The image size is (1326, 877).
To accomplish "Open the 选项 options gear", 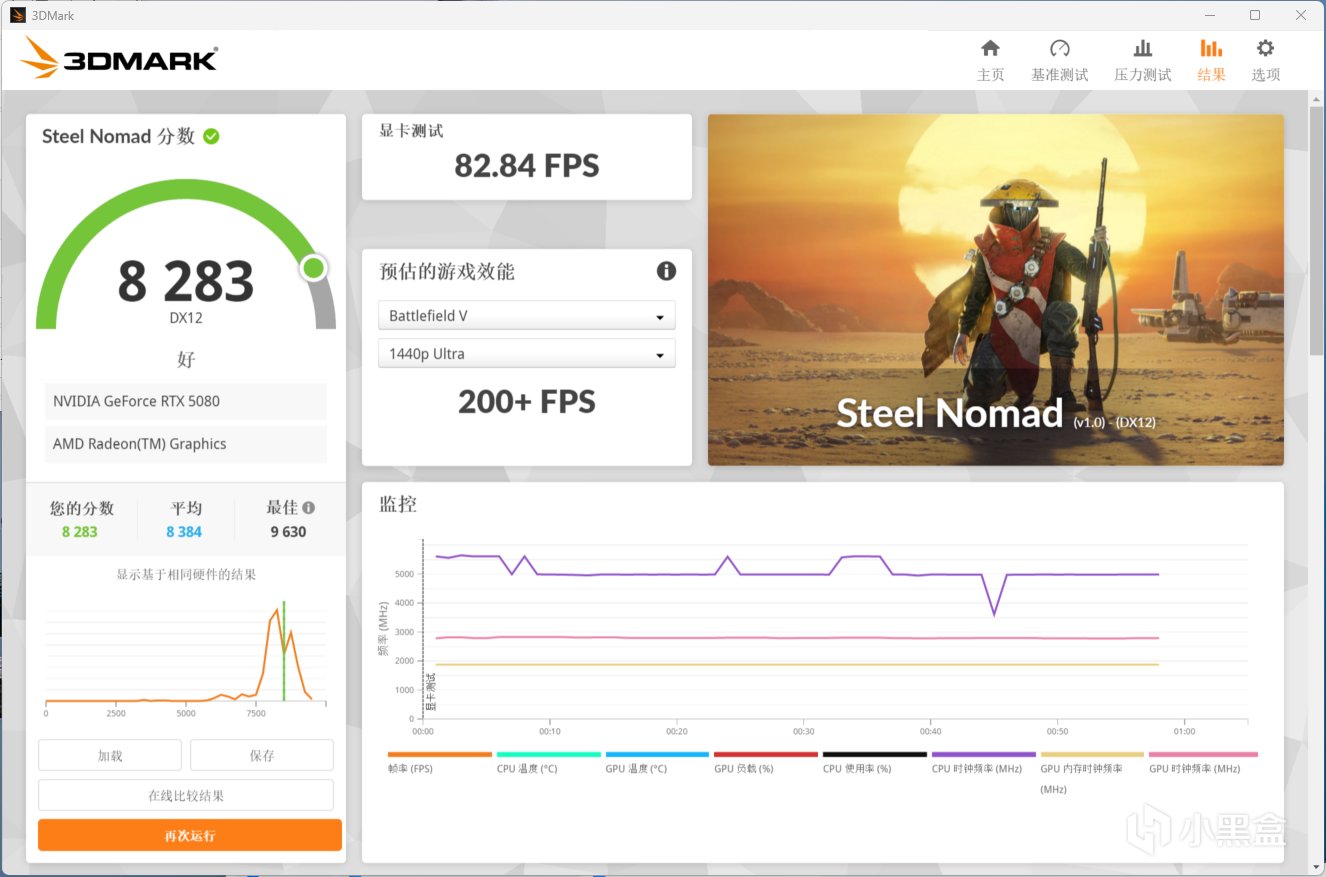I will (x=1265, y=60).
